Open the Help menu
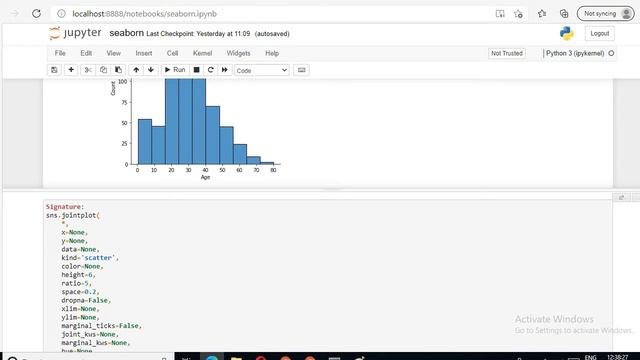This screenshot has height=360, width=640. coord(272,53)
